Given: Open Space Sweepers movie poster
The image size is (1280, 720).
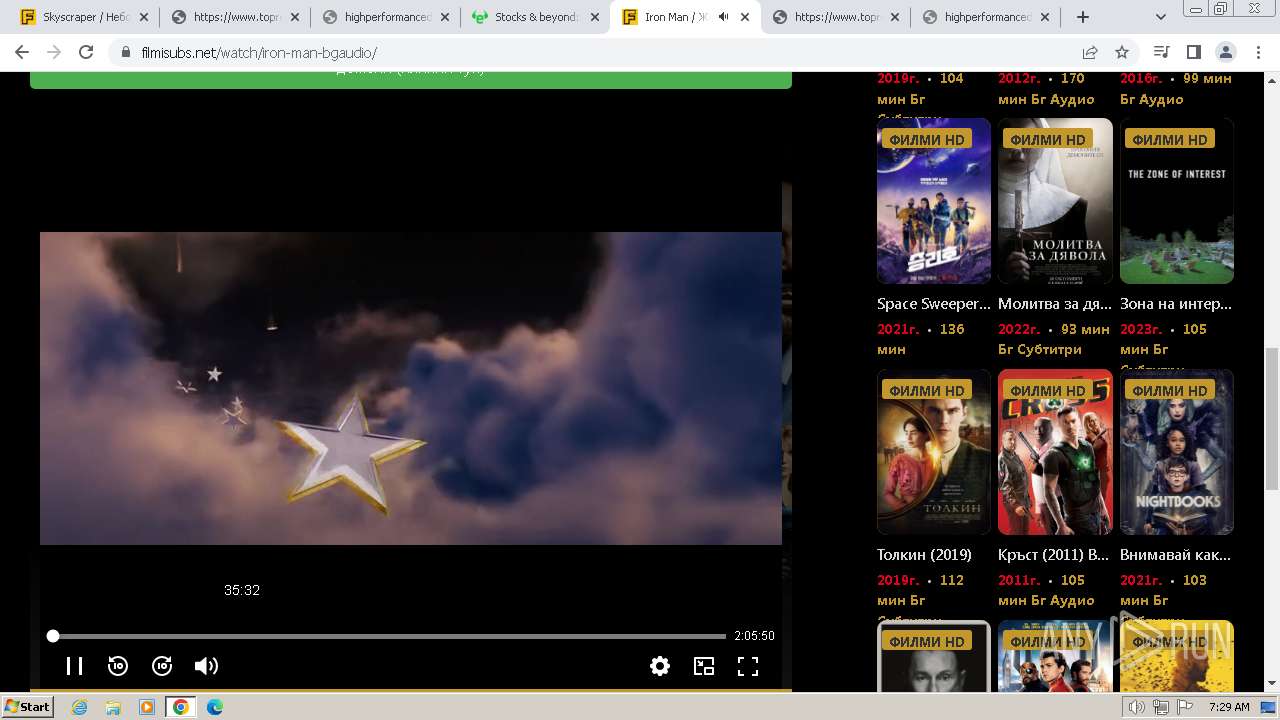Looking at the screenshot, I should 934,201.
